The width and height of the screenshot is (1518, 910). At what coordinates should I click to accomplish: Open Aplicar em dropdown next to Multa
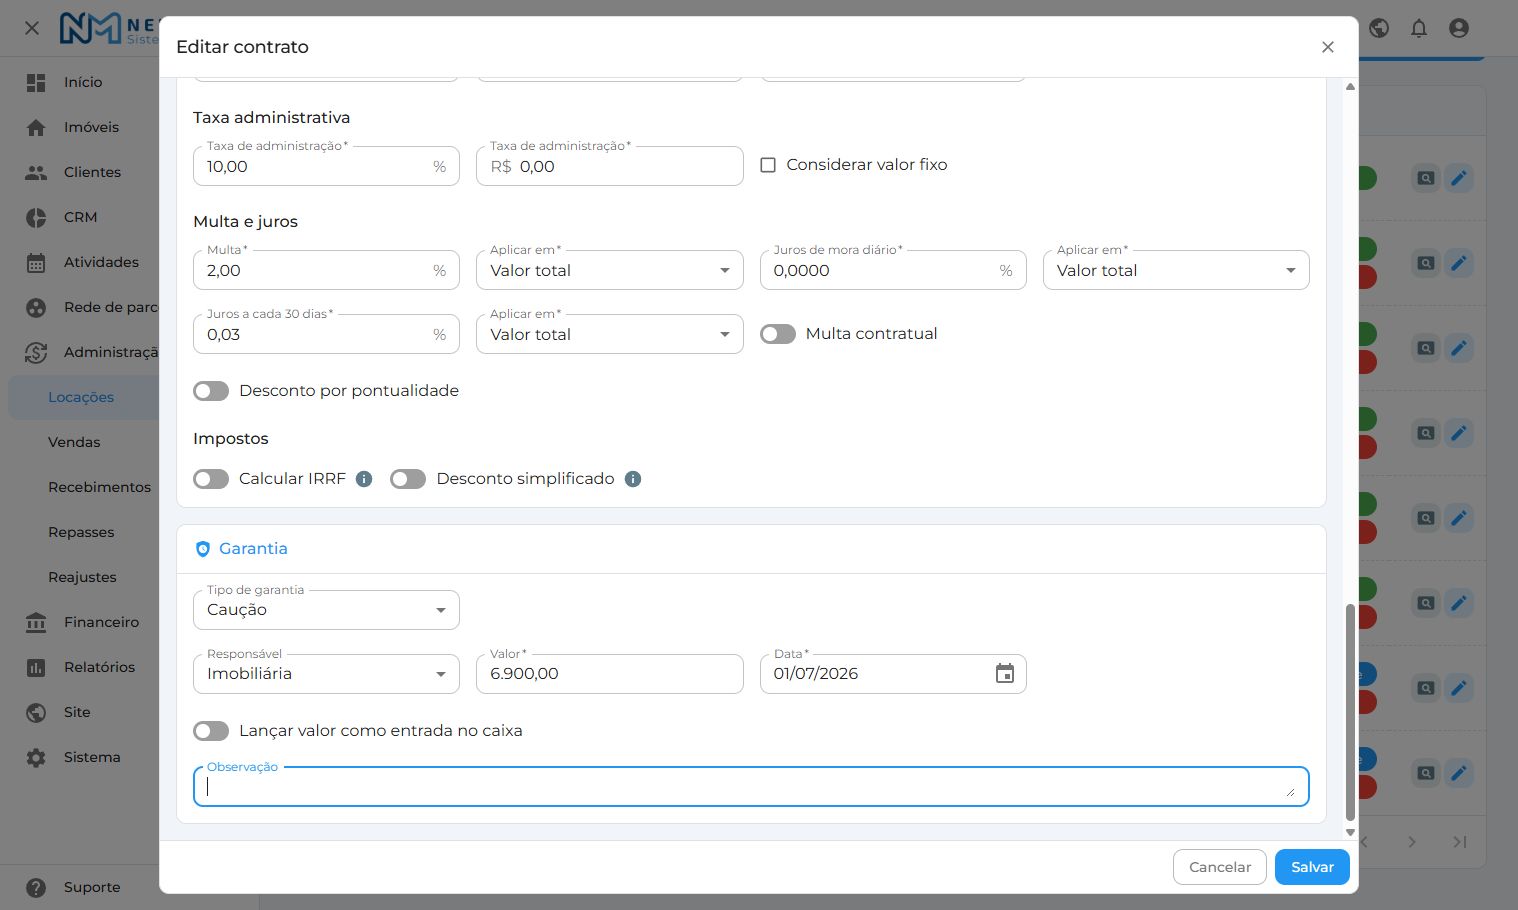(610, 270)
